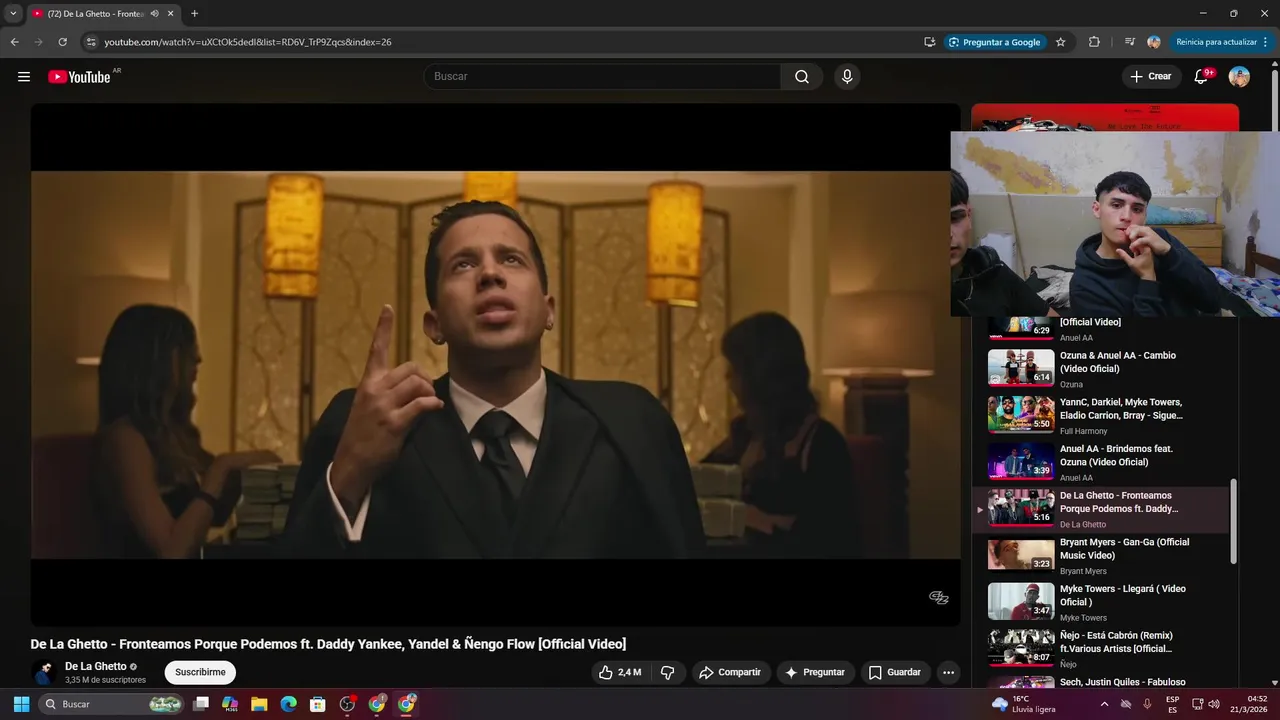Mute the tab via speaker icon
This screenshot has height=720, width=1280.
coord(154,14)
